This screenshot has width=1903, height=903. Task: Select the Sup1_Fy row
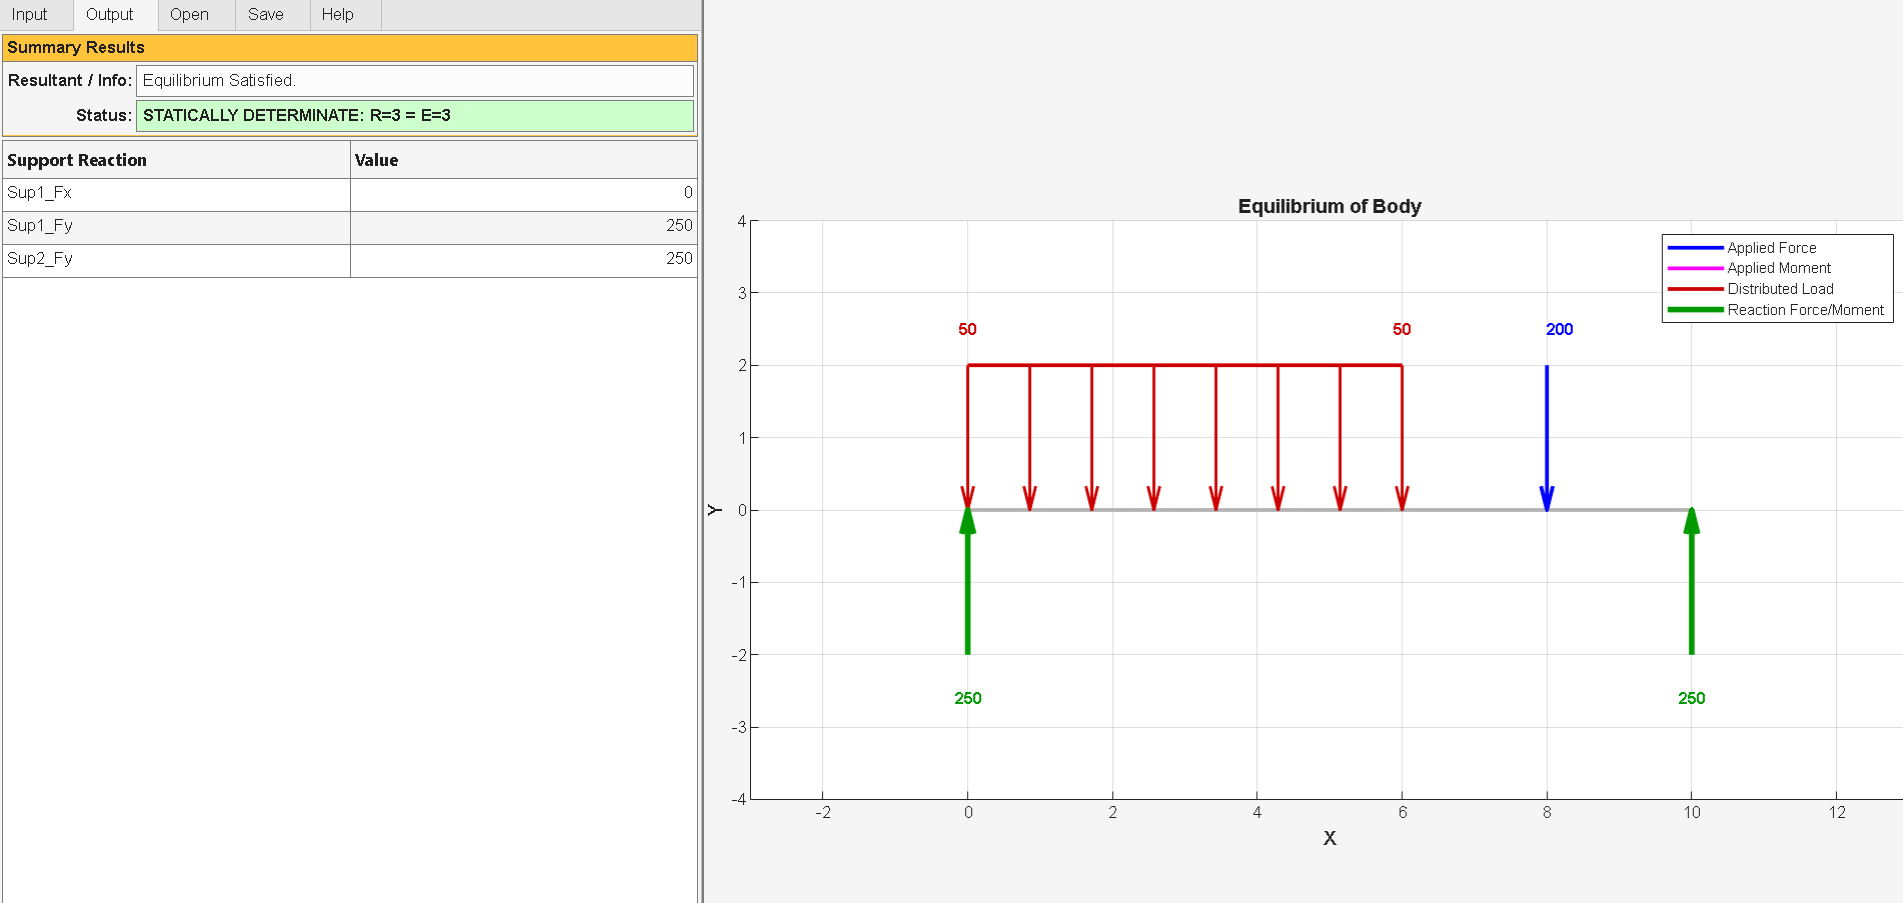[350, 226]
